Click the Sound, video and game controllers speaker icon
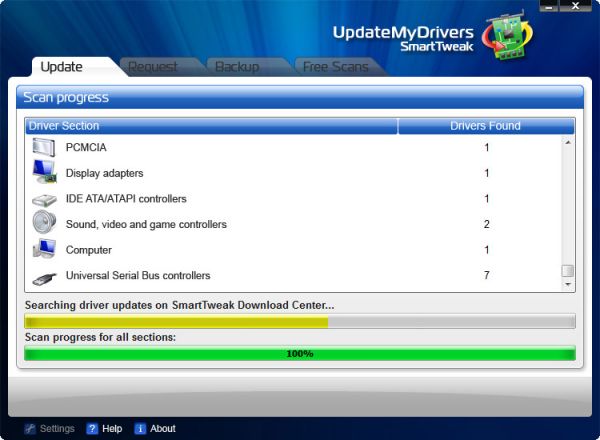The height and width of the screenshot is (440, 600). (44, 224)
